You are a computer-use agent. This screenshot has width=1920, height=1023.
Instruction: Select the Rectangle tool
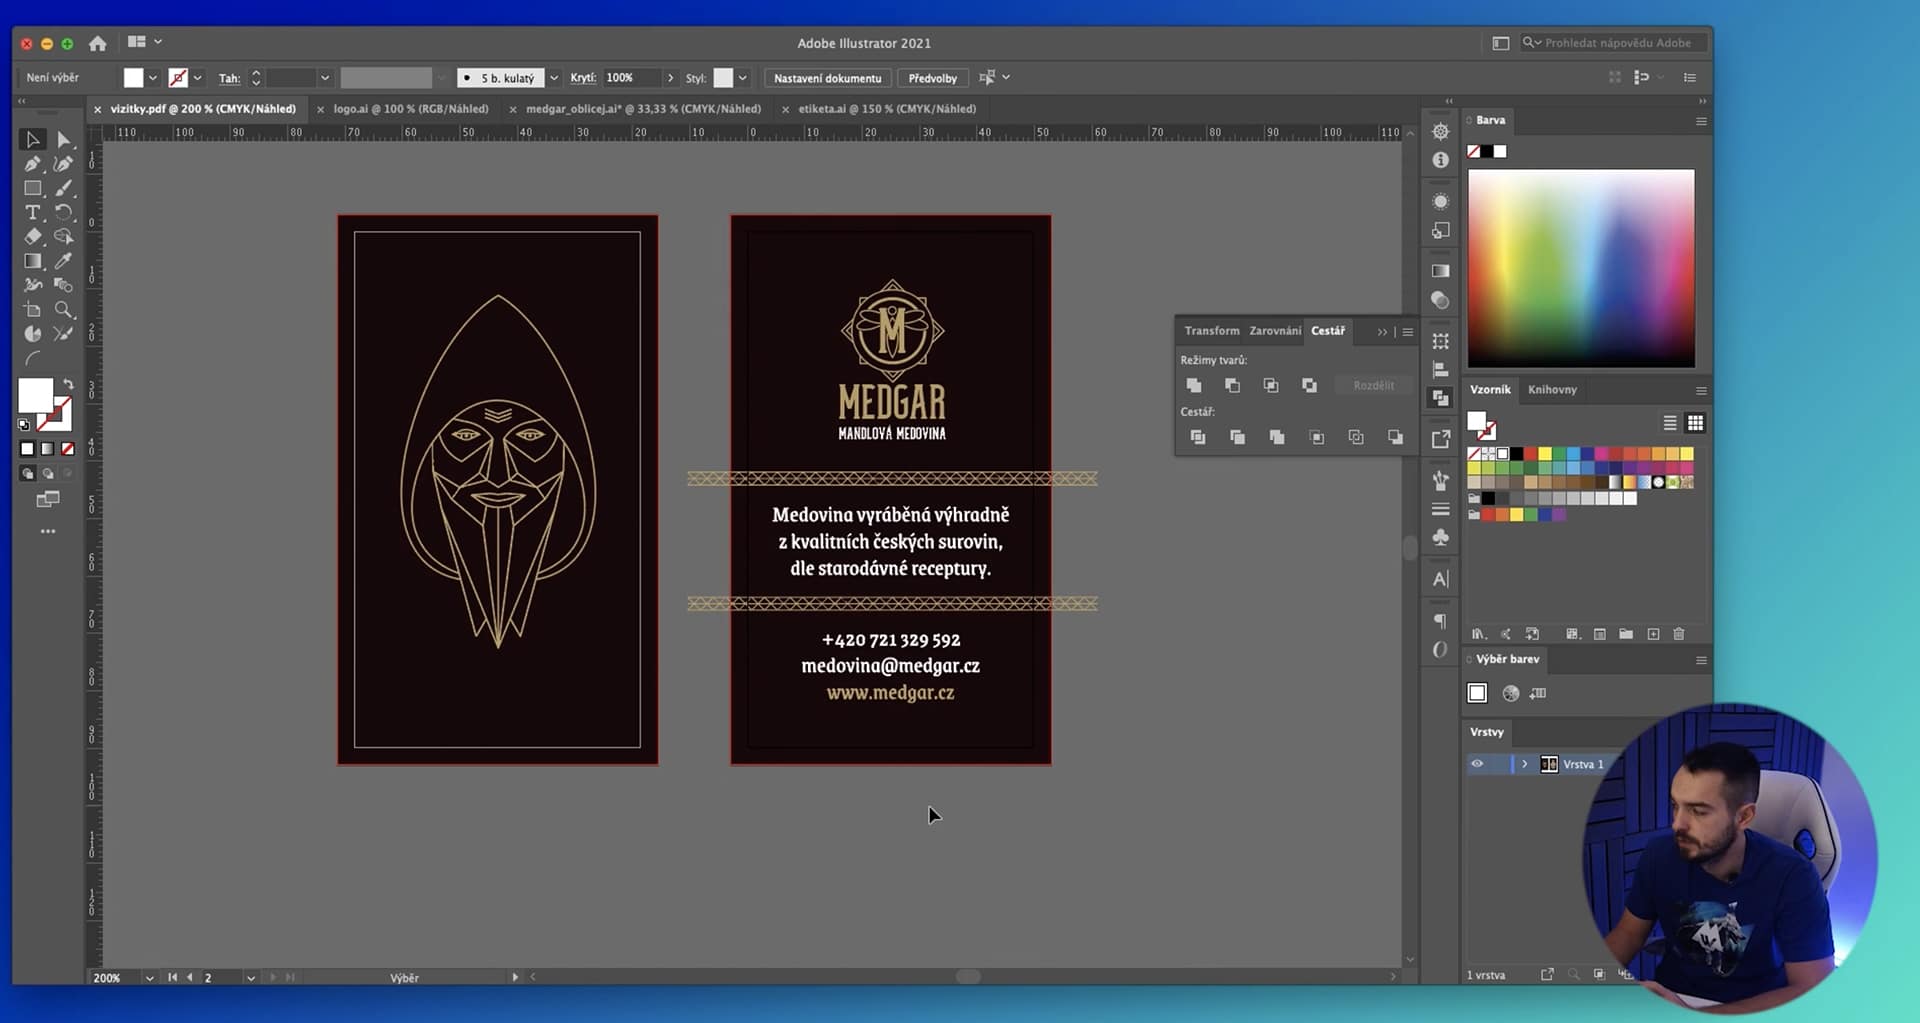[32, 188]
